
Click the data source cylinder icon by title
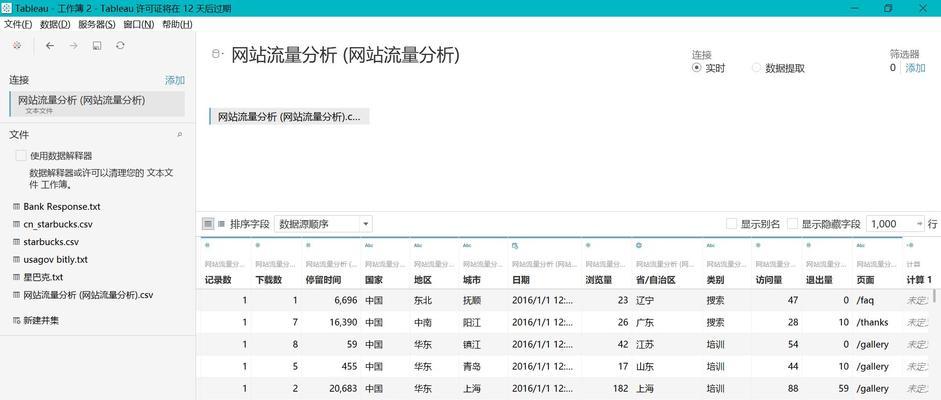tap(216, 54)
